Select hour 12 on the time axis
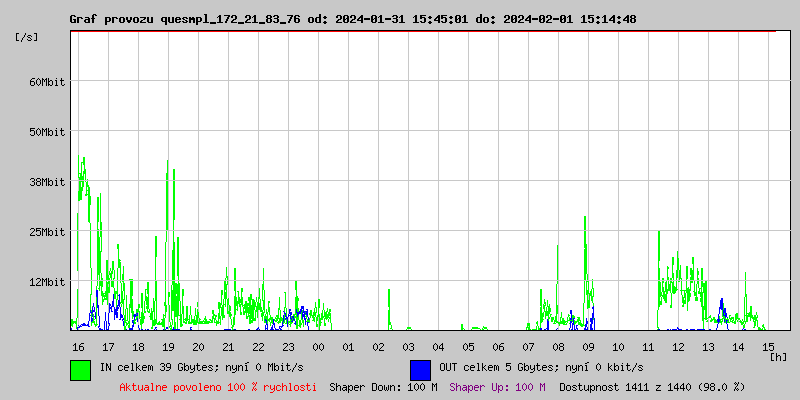Viewport: 800px width, 400px height. click(x=678, y=346)
